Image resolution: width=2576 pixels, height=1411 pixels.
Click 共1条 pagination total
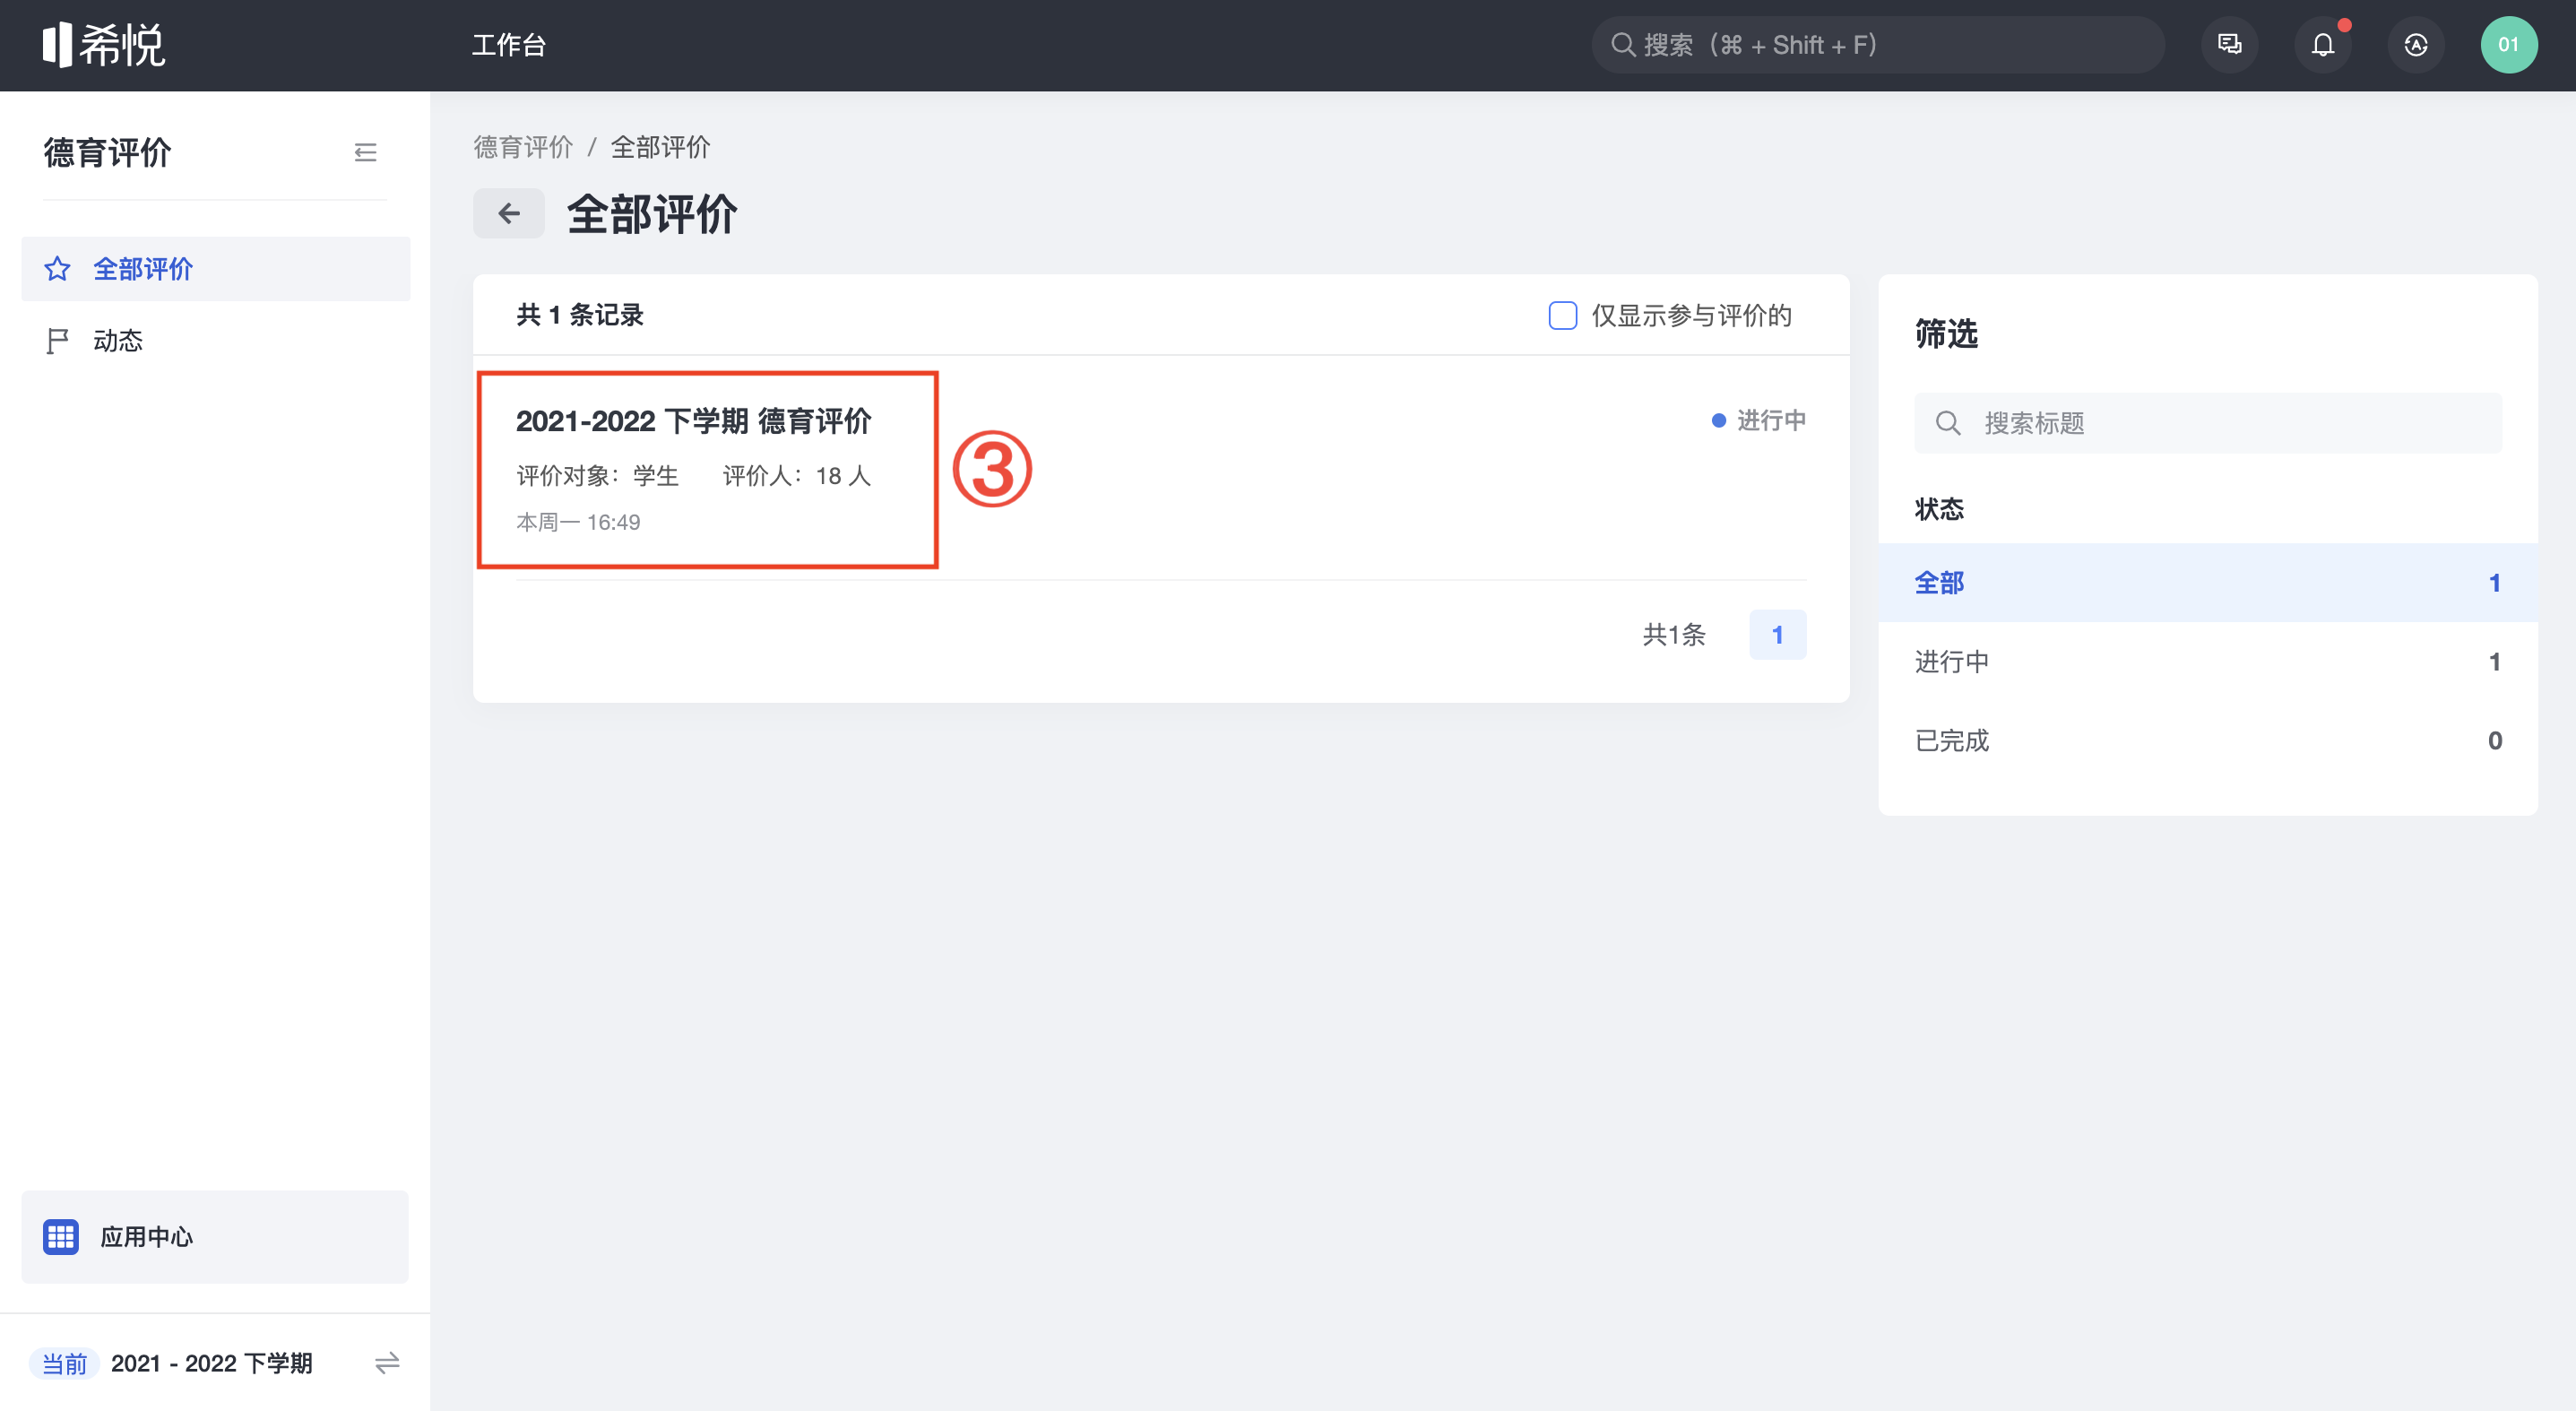1673,634
